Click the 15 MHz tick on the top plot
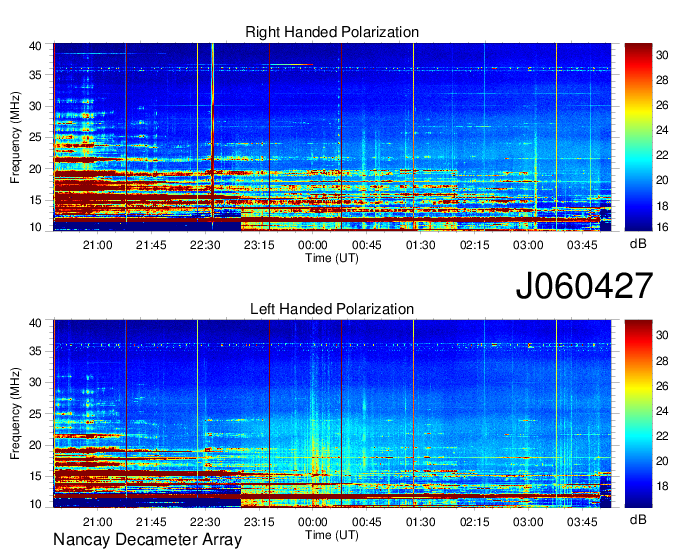 click(36, 200)
